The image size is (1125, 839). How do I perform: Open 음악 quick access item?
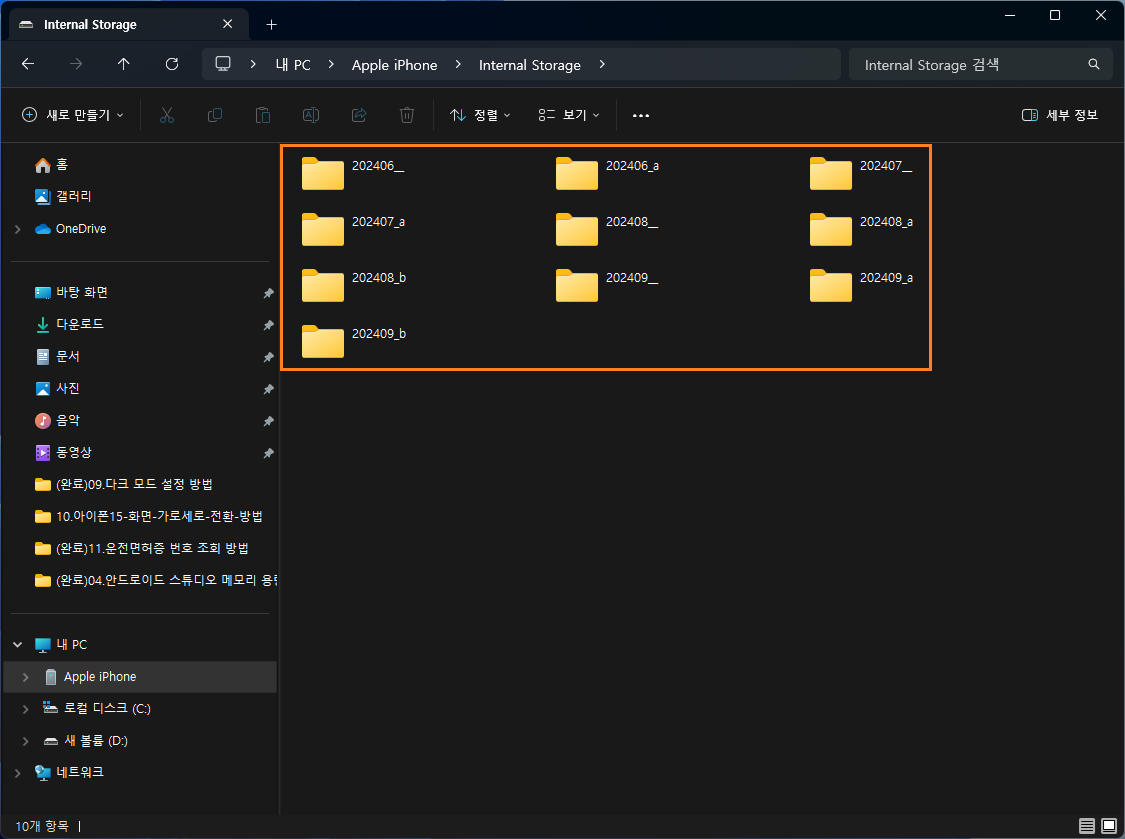pyautogui.click(x=57, y=421)
